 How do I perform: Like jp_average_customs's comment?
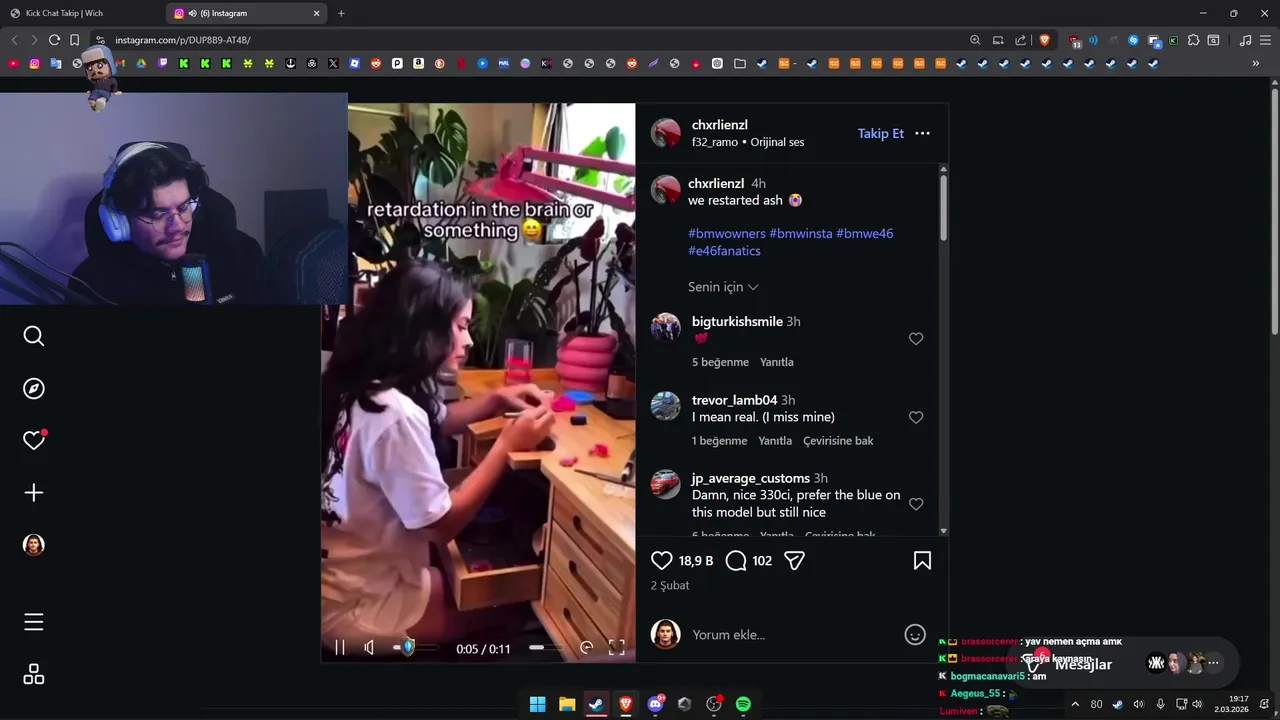click(x=916, y=504)
